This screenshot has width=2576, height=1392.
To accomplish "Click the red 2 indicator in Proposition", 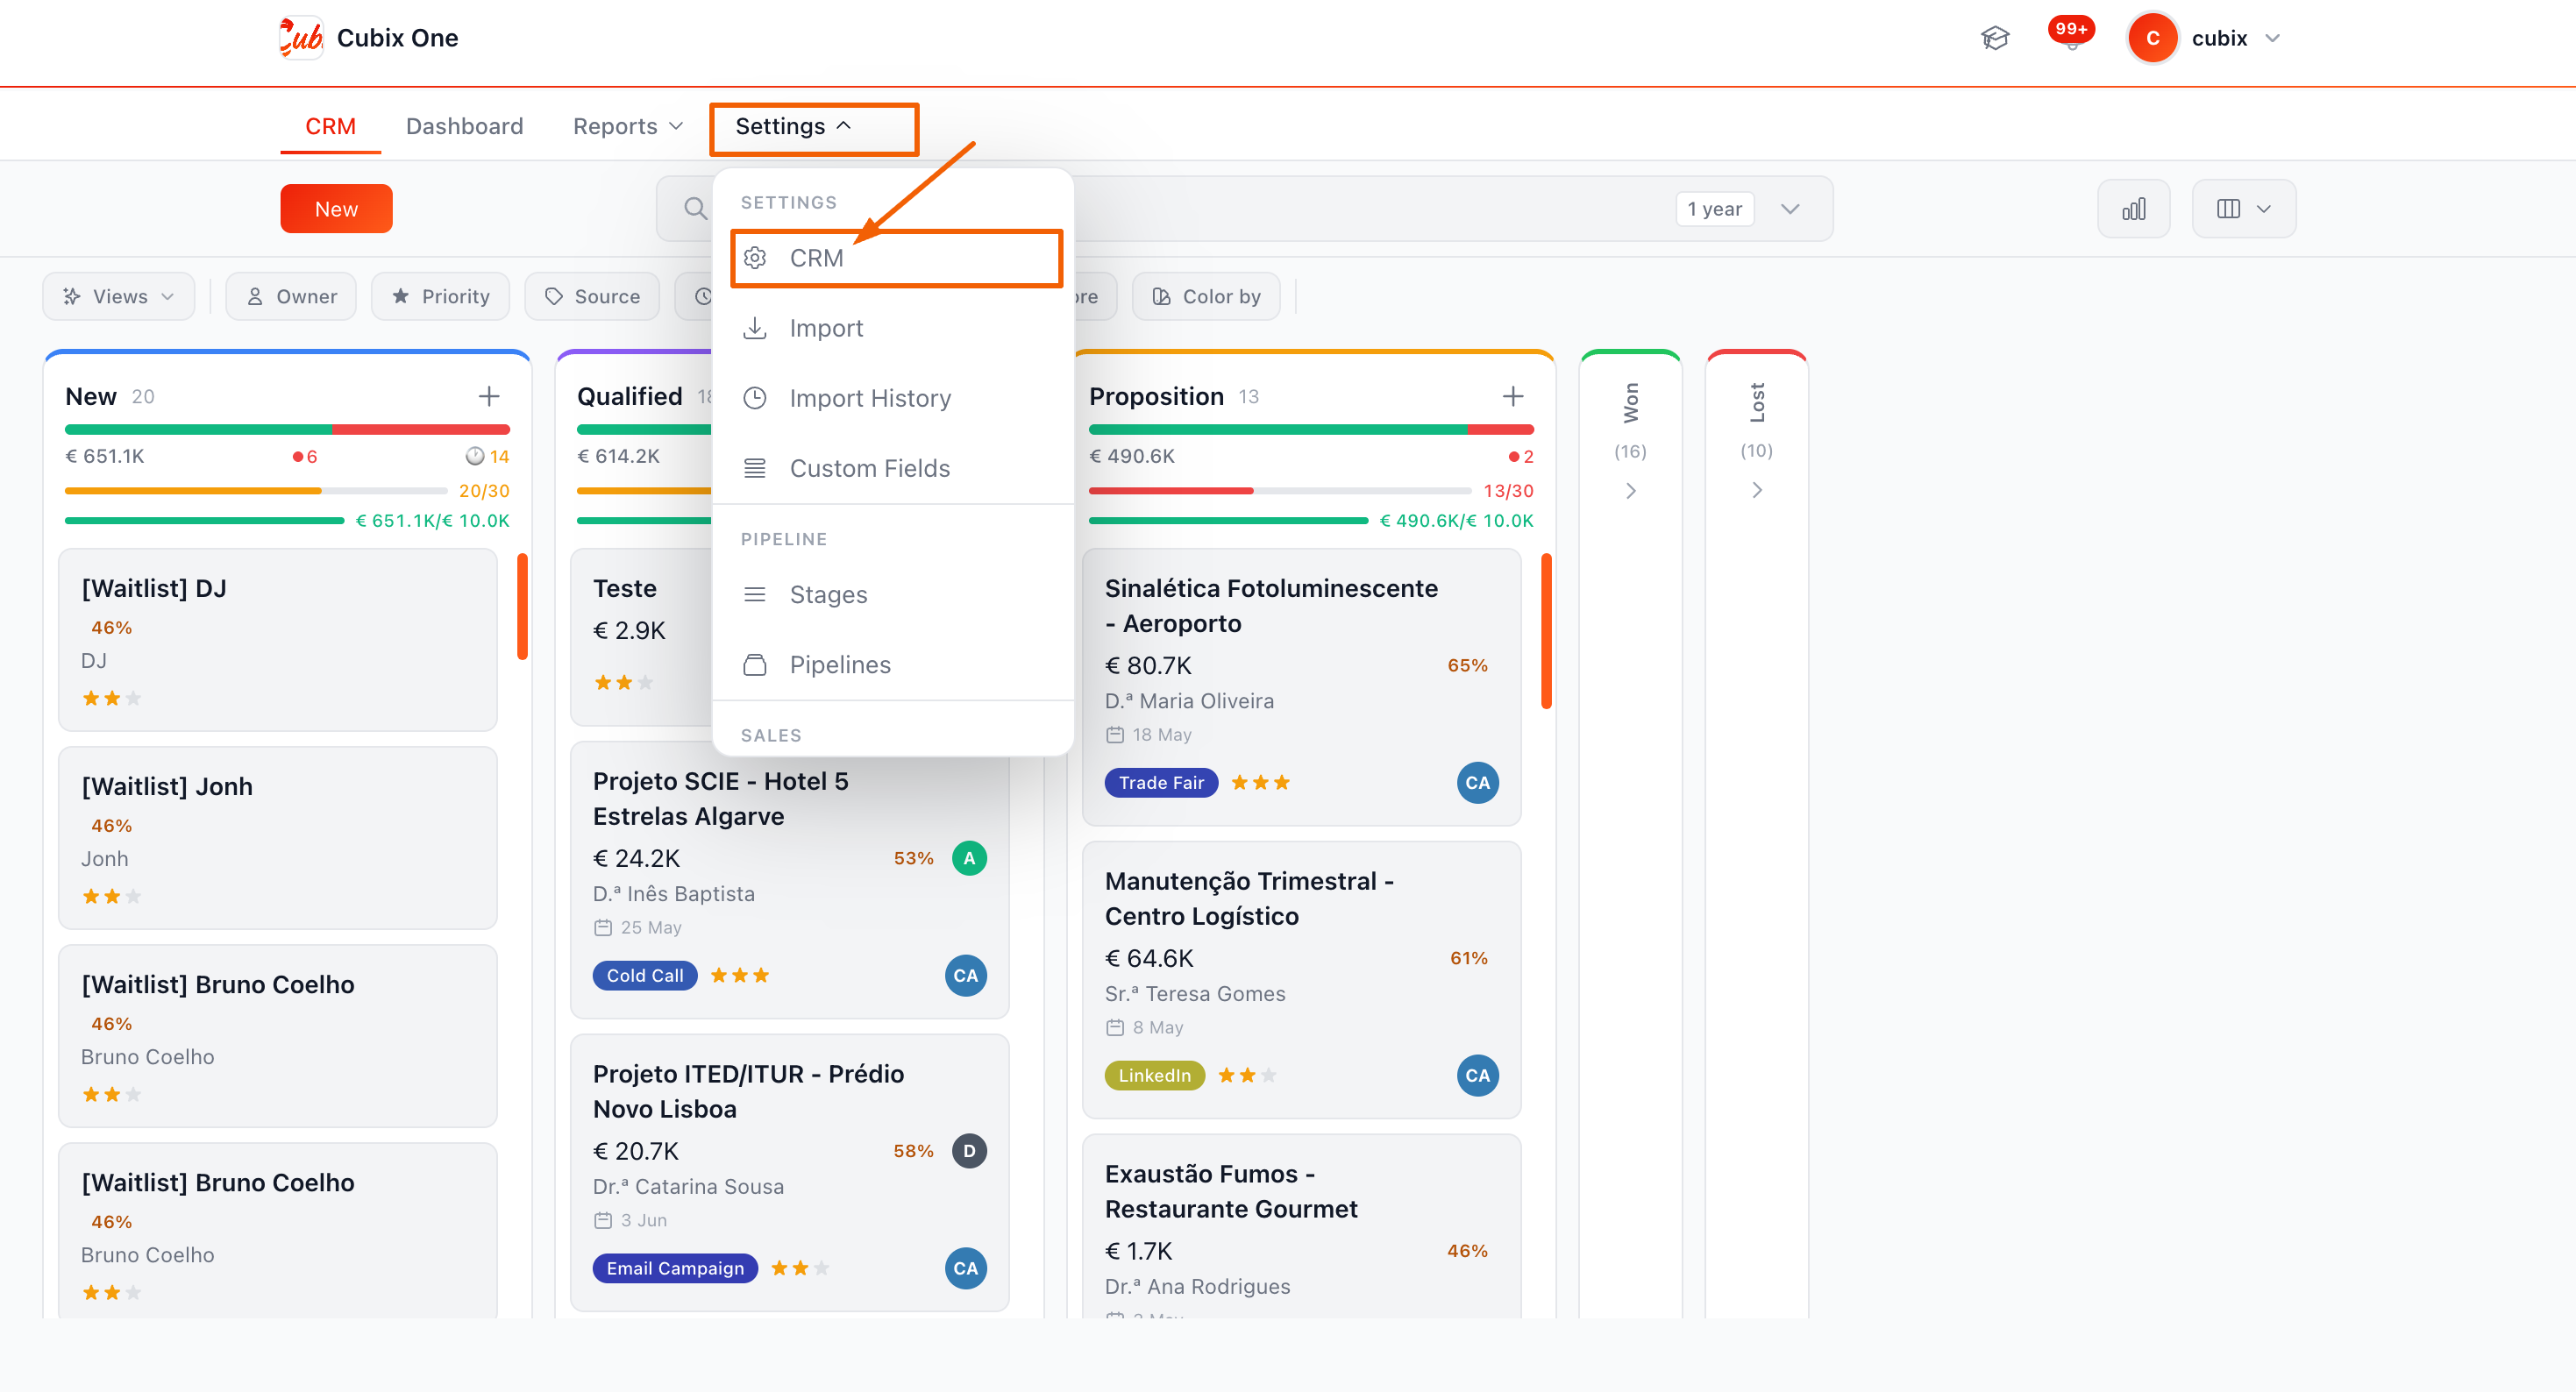I will [x=1520, y=456].
